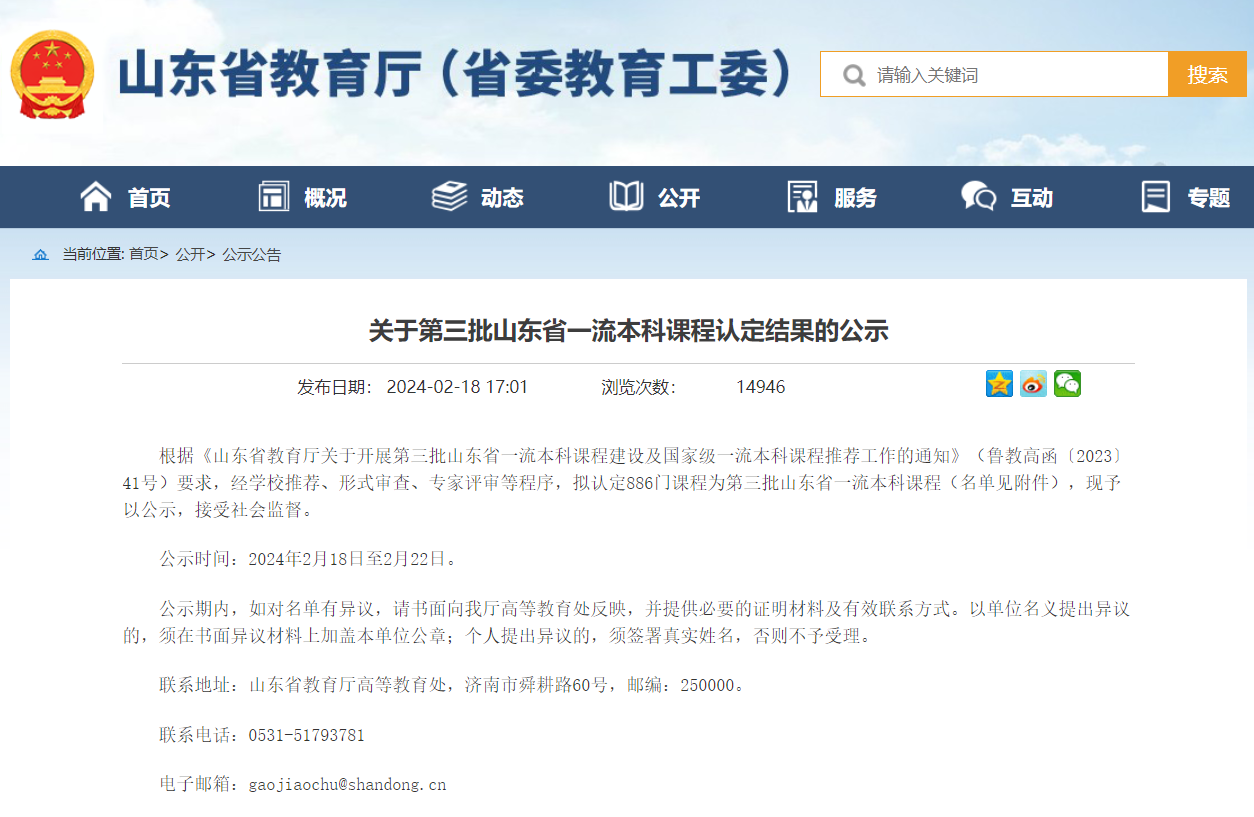The height and width of the screenshot is (817, 1254).
Task: Click the national emblem logo
Action: click(x=52, y=75)
